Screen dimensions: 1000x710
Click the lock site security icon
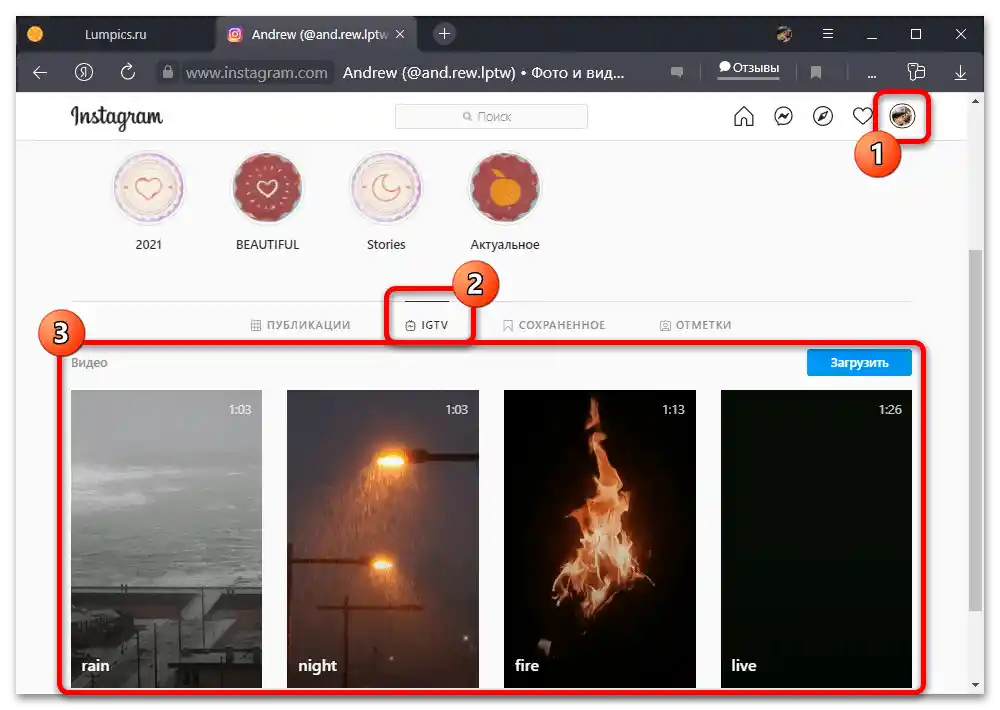pyautogui.click(x=168, y=72)
